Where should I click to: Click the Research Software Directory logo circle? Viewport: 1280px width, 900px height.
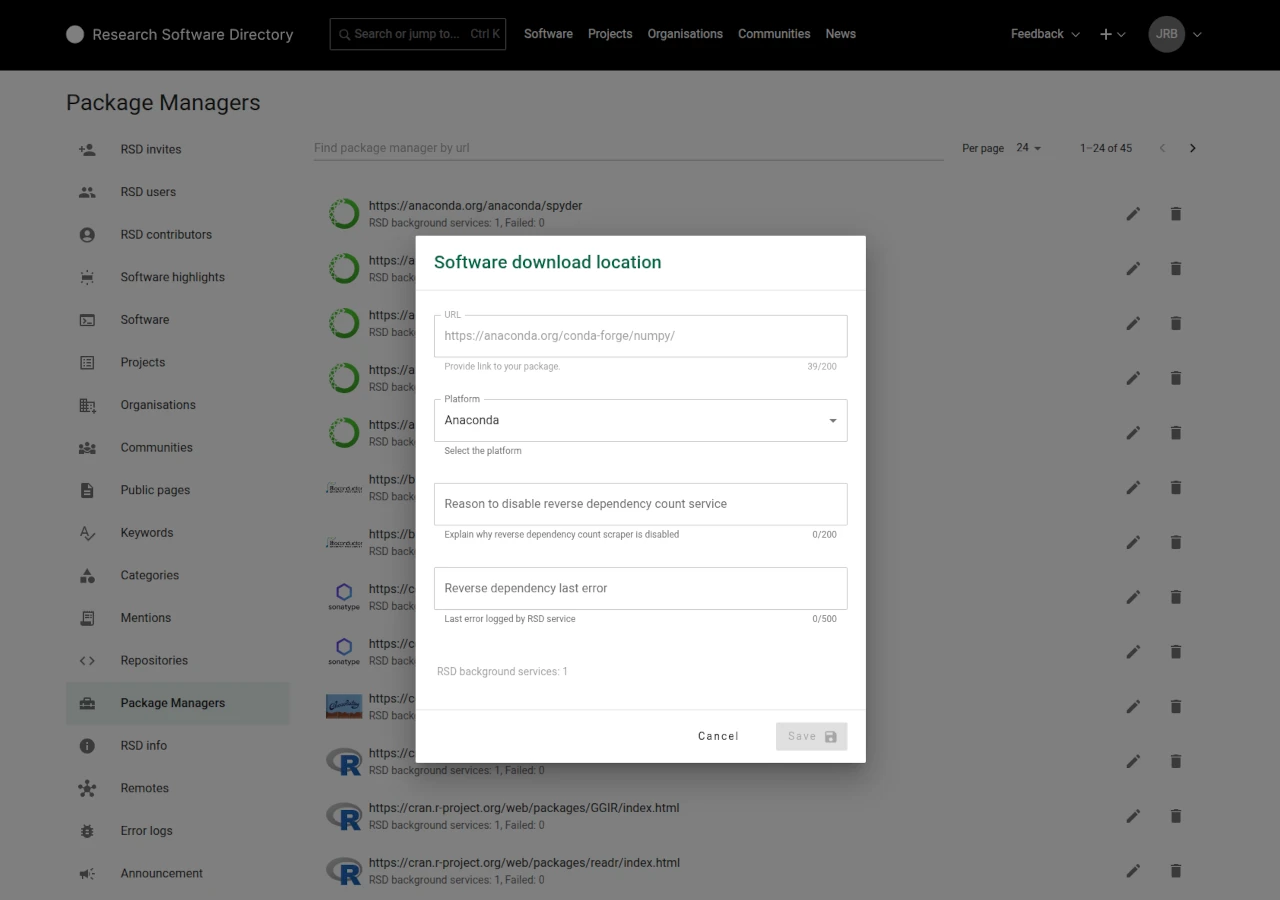75,34
